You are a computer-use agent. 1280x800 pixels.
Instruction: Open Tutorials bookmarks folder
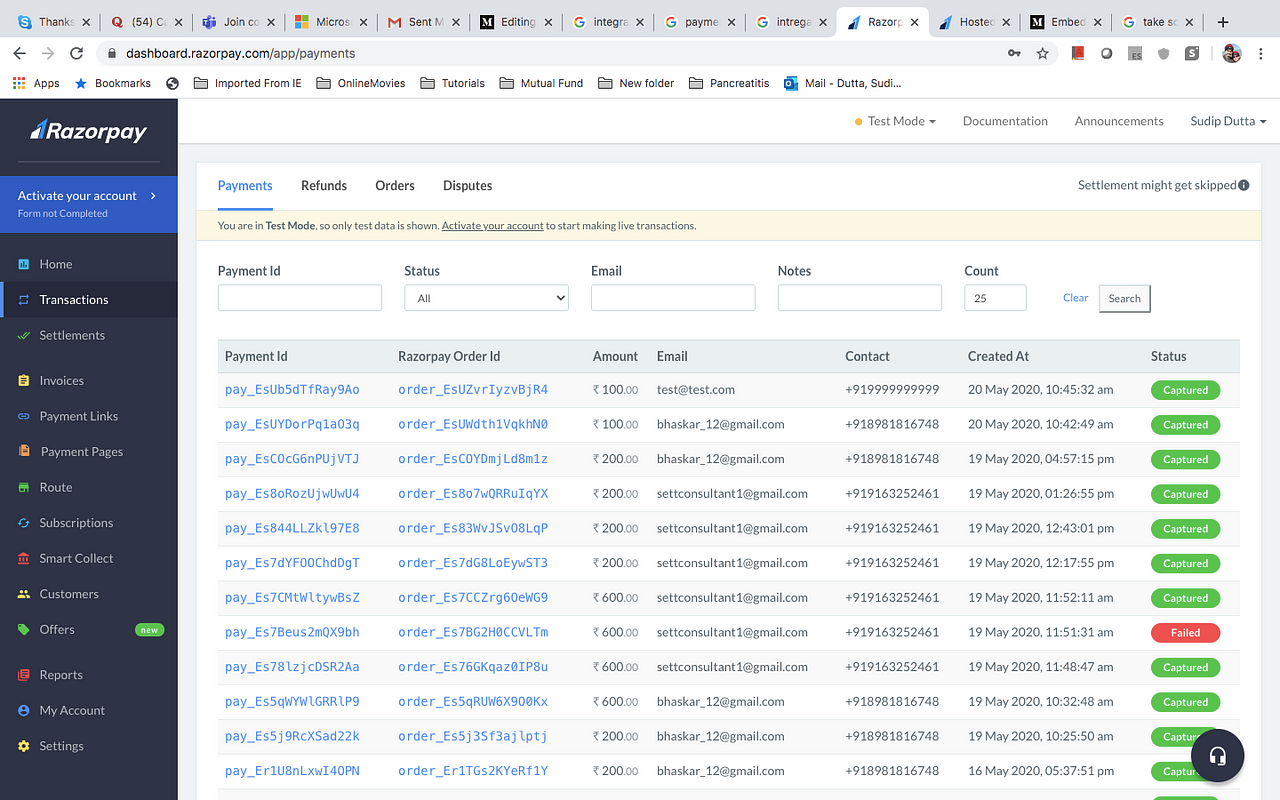(452, 83)
